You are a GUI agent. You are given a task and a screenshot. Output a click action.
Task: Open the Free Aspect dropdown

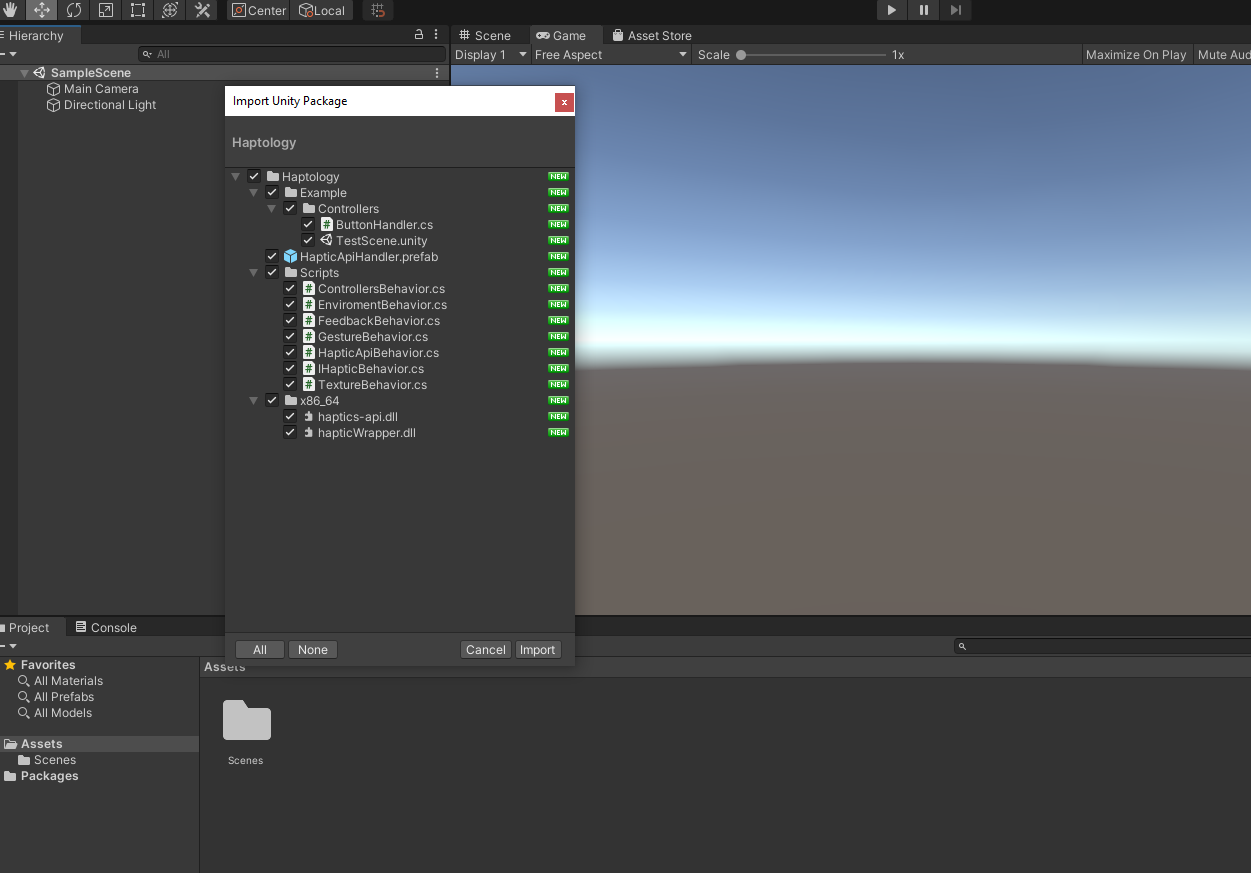point(611,55)
